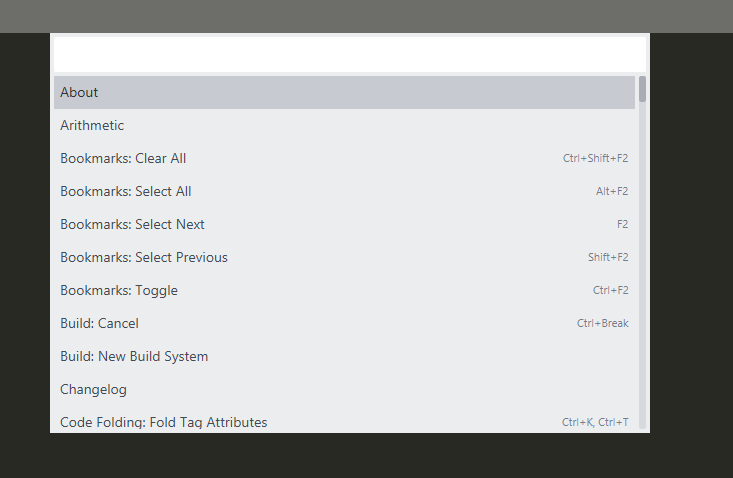Pick Bookmarks: Select Previous
The width and height of the screenshot is (733, 478).
point(144,257)
